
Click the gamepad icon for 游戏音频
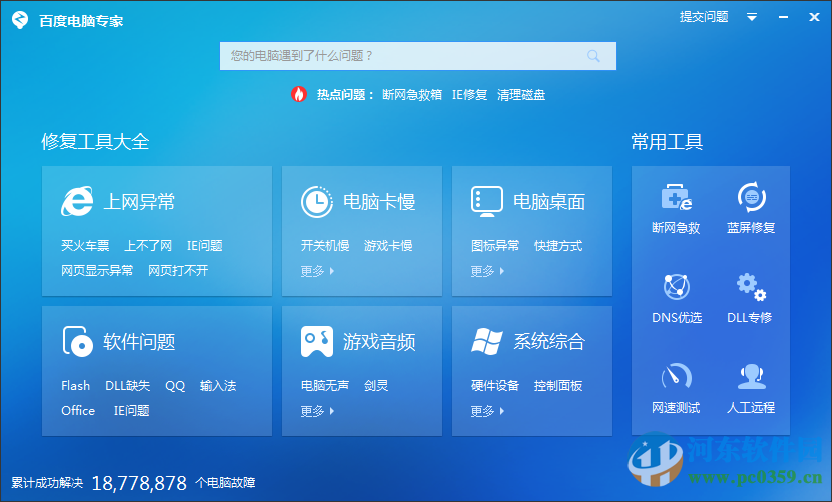tap(317, 341)
